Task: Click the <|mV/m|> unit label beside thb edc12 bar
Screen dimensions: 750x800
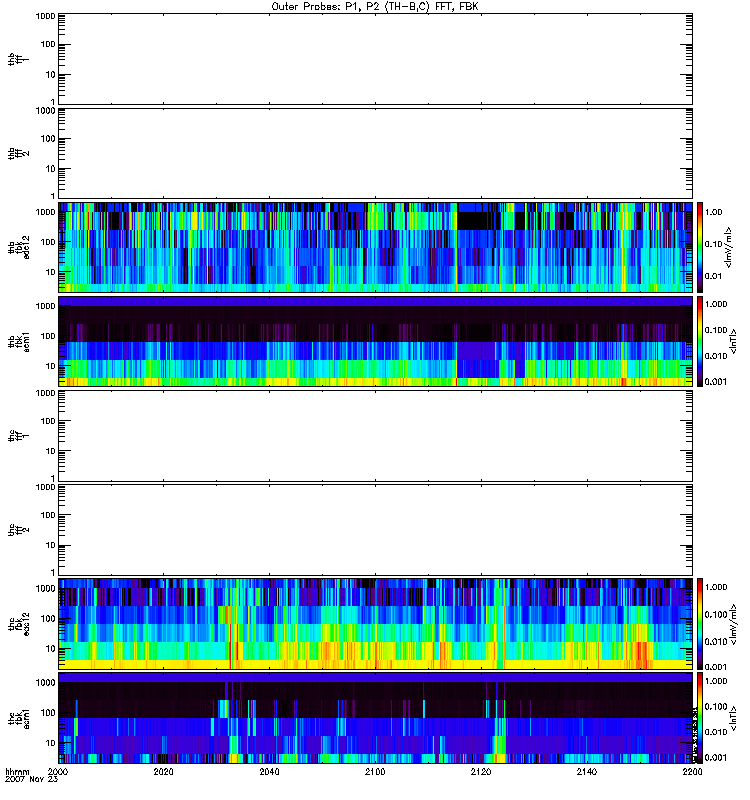Action: click(x=729, y=247)
